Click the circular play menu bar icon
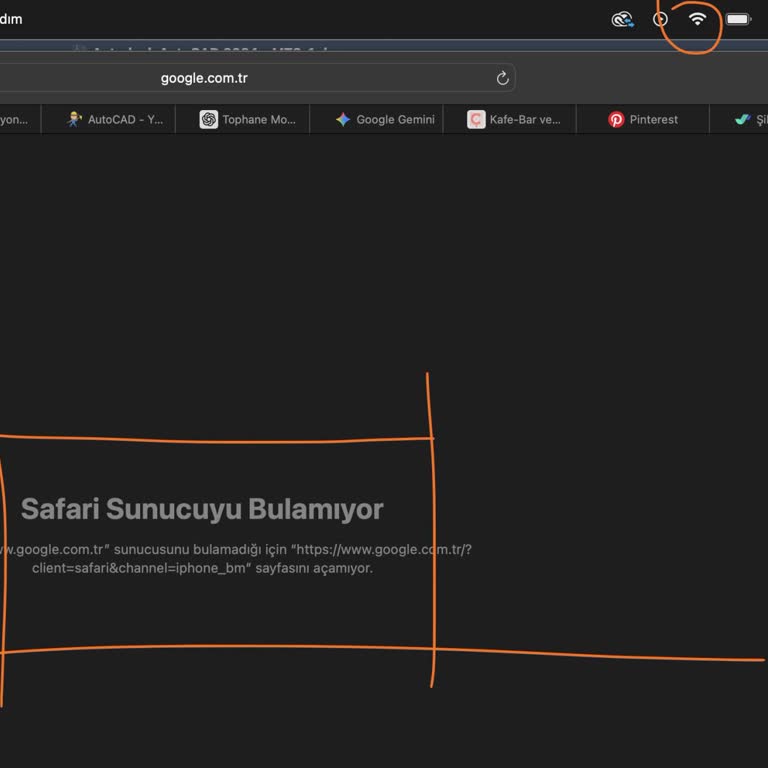The image size is (768, 768). coord(660,19)
